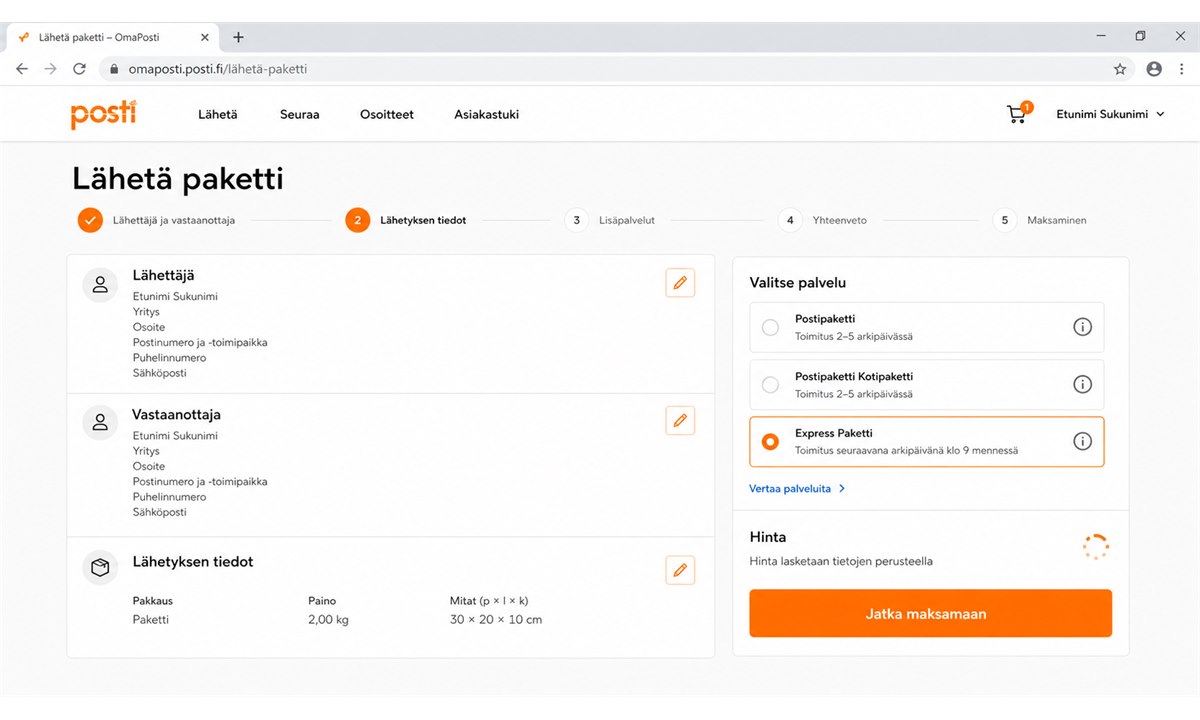Click the Lähettäjä section heading
The image size is (1200, 720).
[163, 275]
